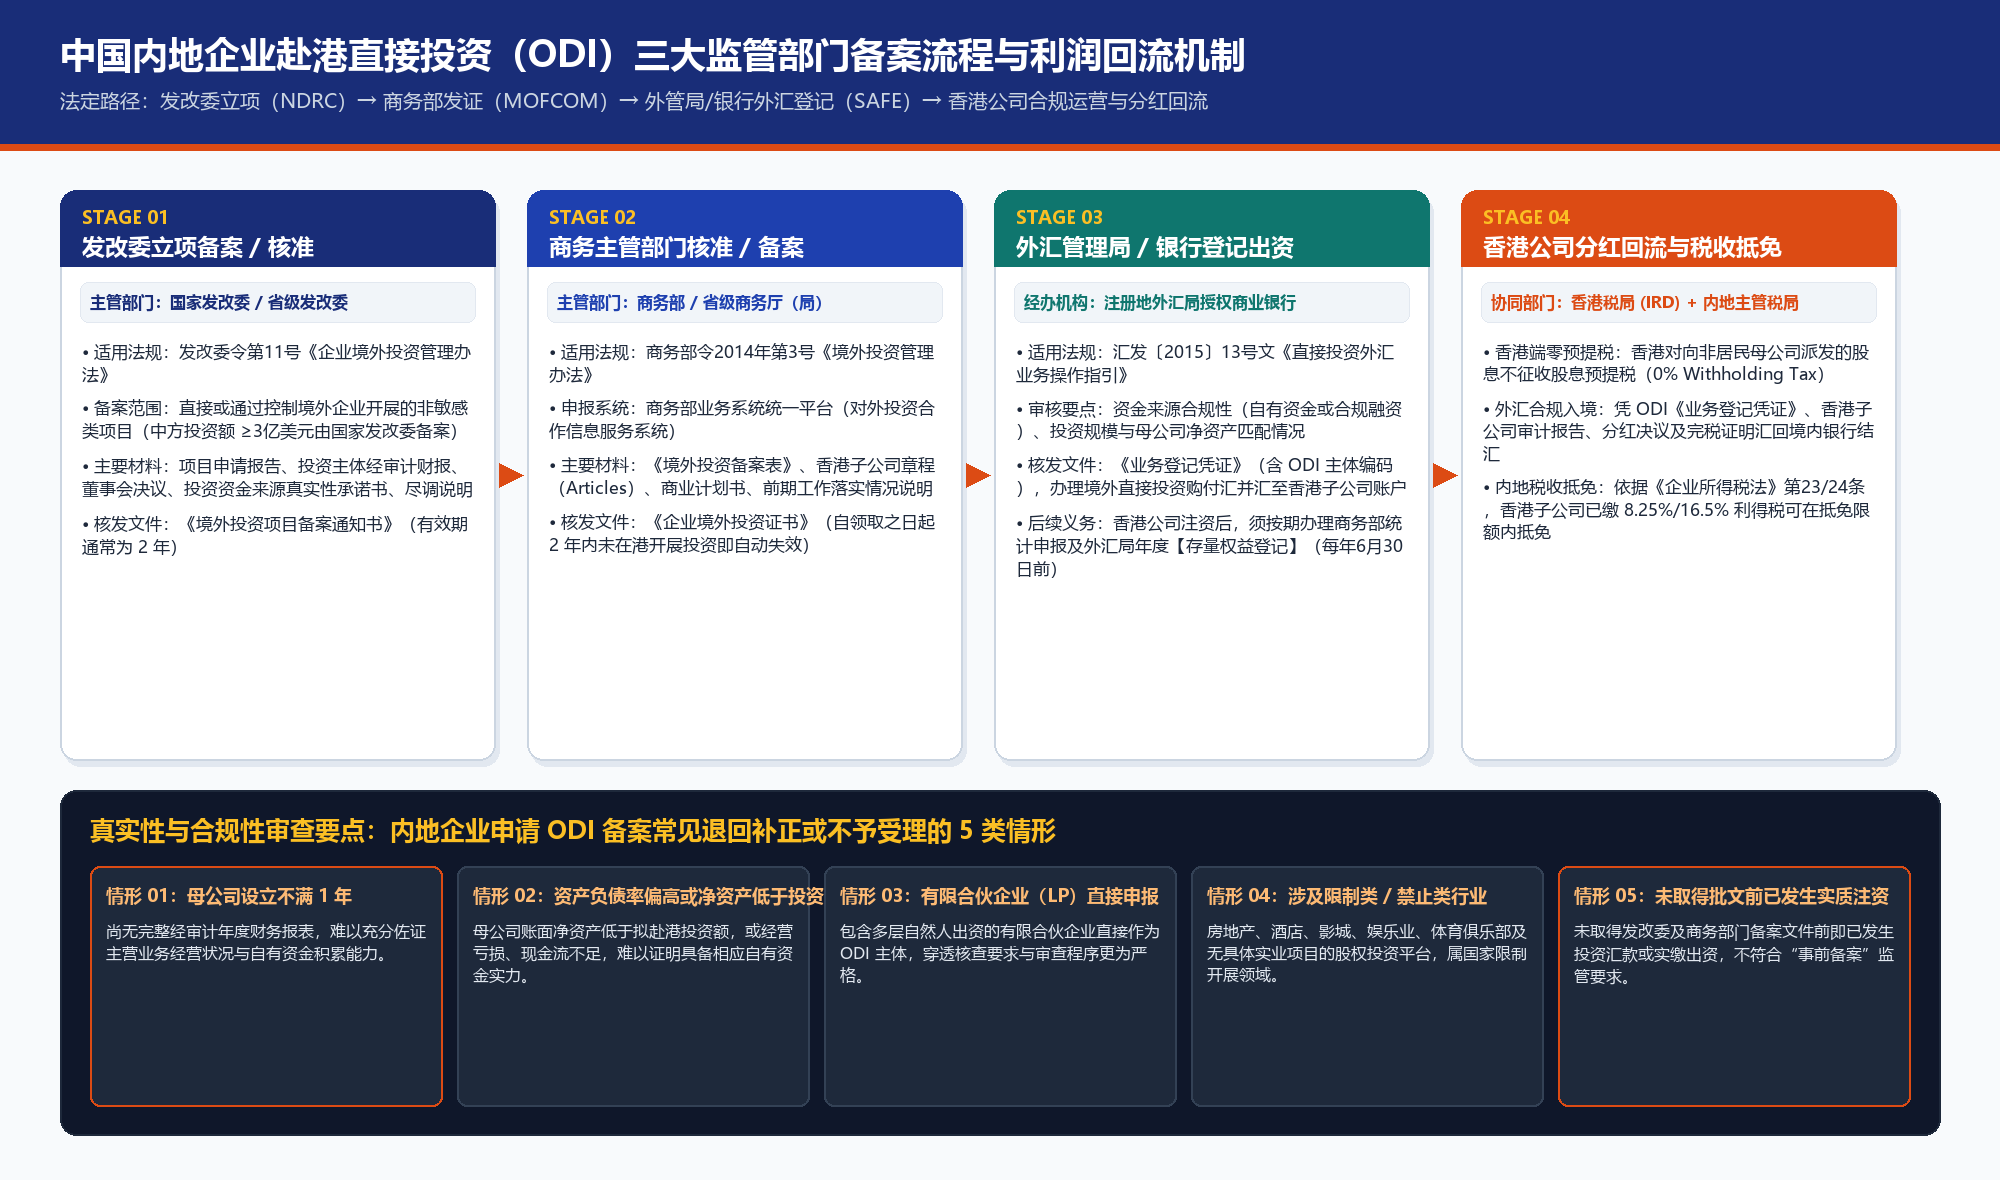This screenshot has height=1180, width=2000.
Task: Click the bullet citing 汇发〔2015〕13号文
Action: [1206, 363]
